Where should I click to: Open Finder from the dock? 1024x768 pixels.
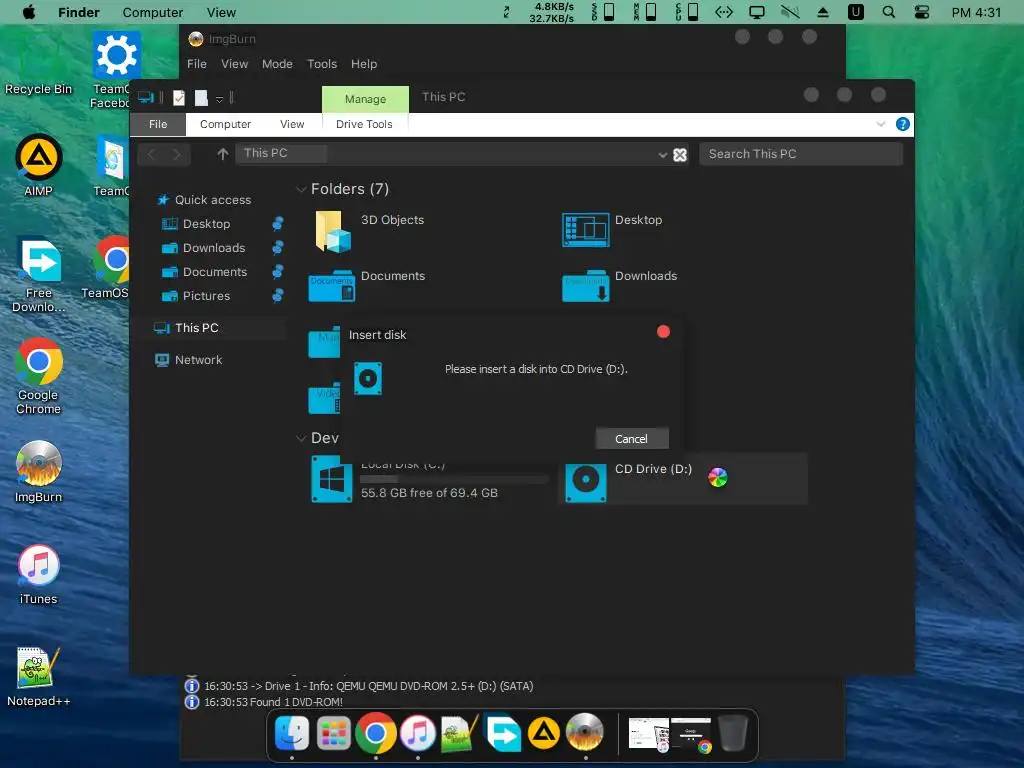click(291, 733)
